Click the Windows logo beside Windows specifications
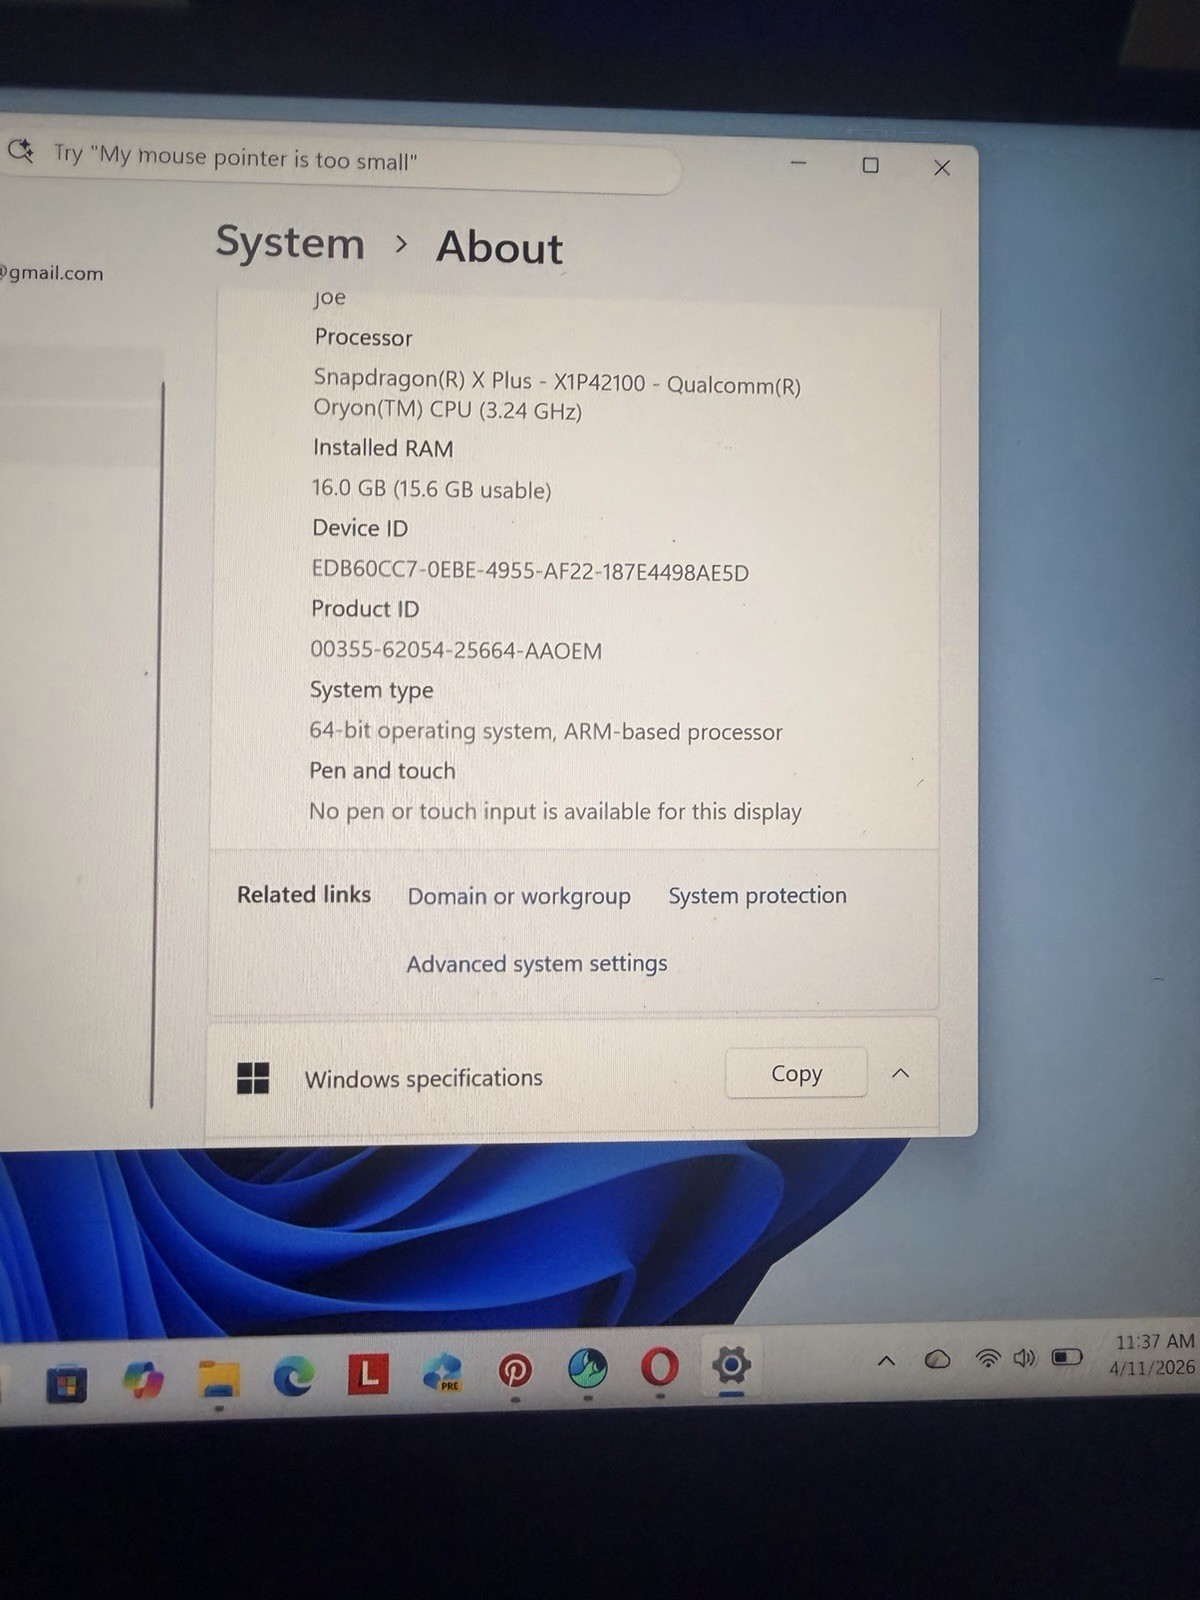This screenshot has height=1600, width=1200. coord(253,1078)
